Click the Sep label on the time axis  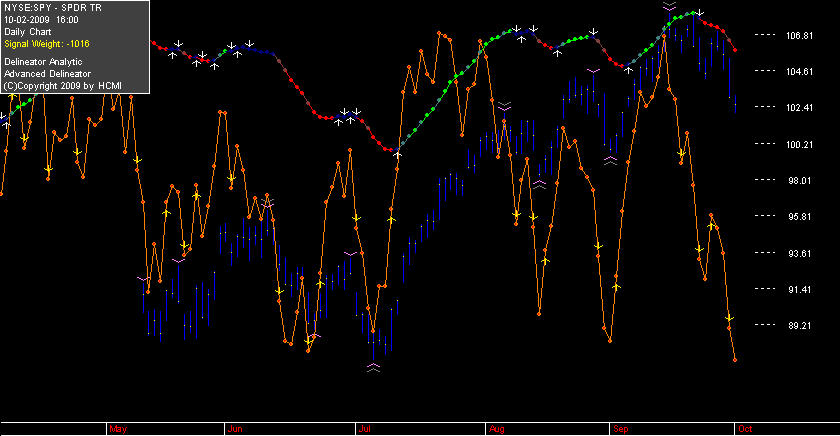coord(620,429)
